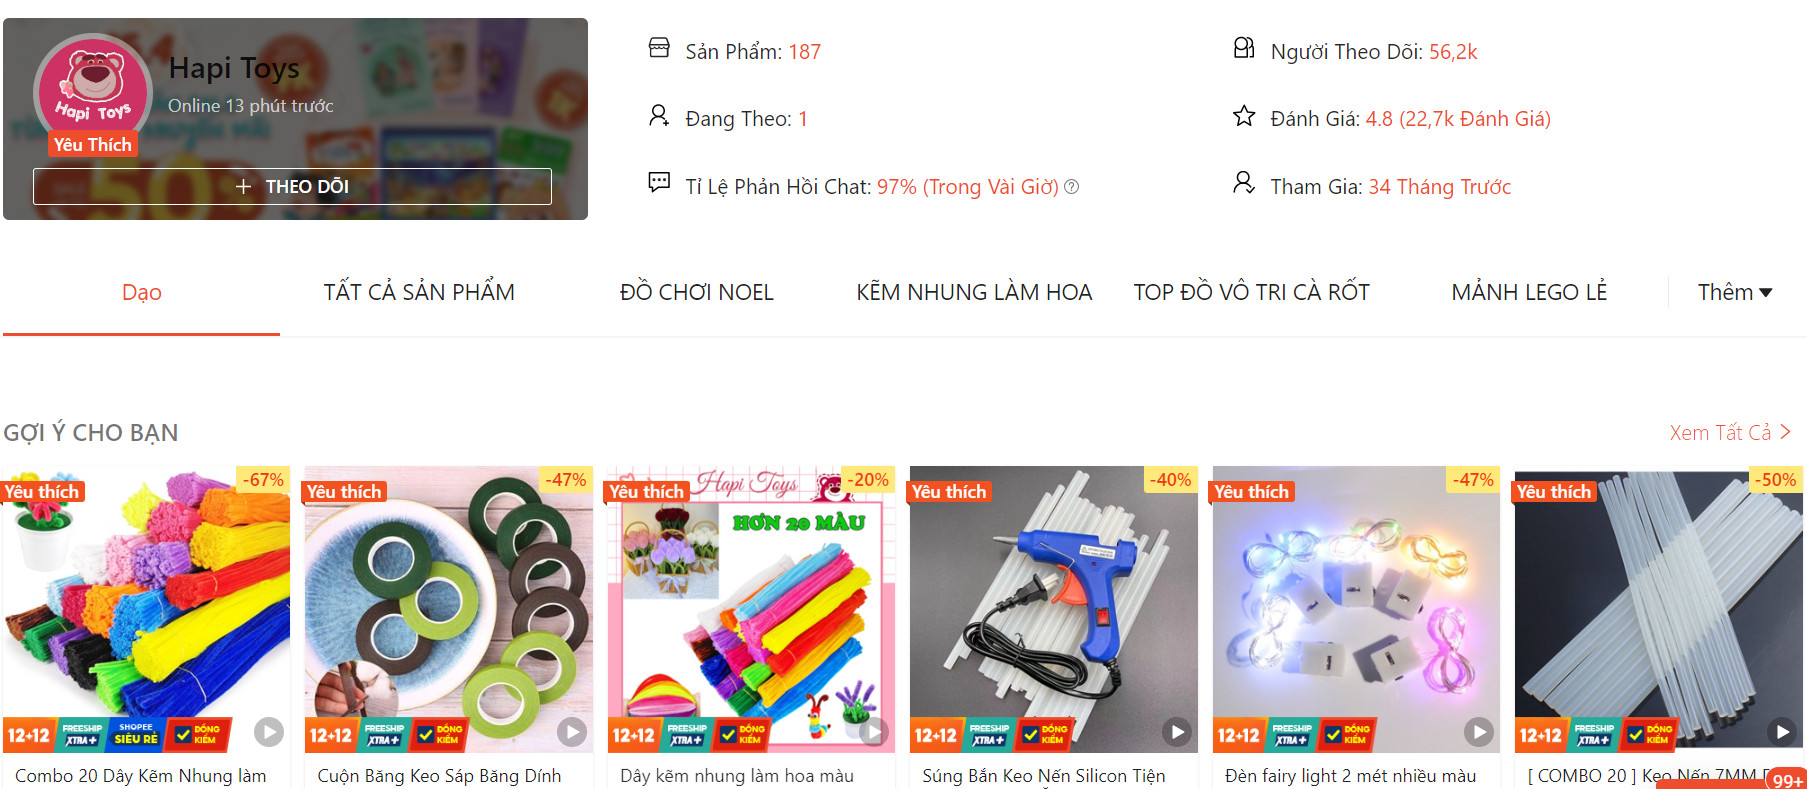Play video on the colorful pipe cleaner combo

pos(268,732)
